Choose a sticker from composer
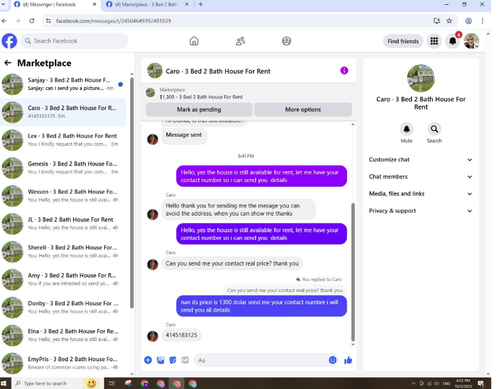The height and width of the screenshot is (389, 500). (x=173, y=360)
